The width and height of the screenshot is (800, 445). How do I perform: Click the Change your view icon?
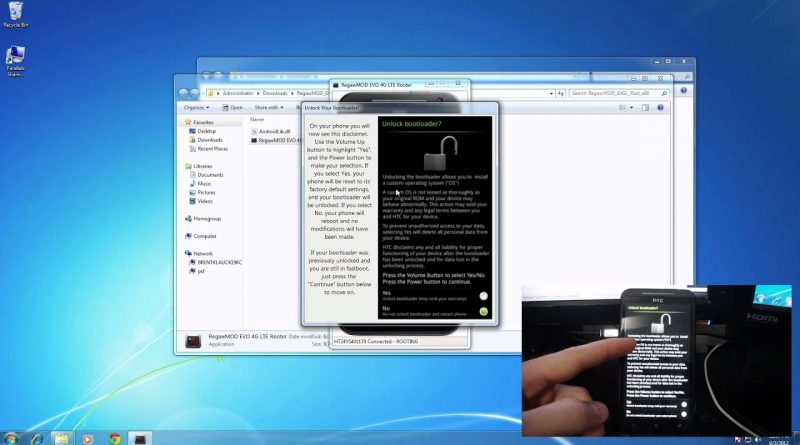[622, 108]
